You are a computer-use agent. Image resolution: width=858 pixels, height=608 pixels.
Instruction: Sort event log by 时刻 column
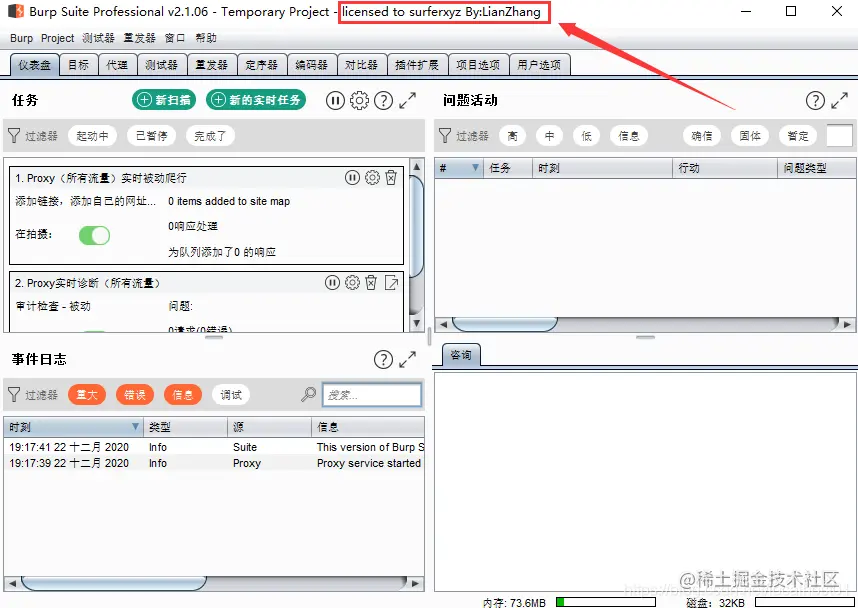(x=74, y=427)
